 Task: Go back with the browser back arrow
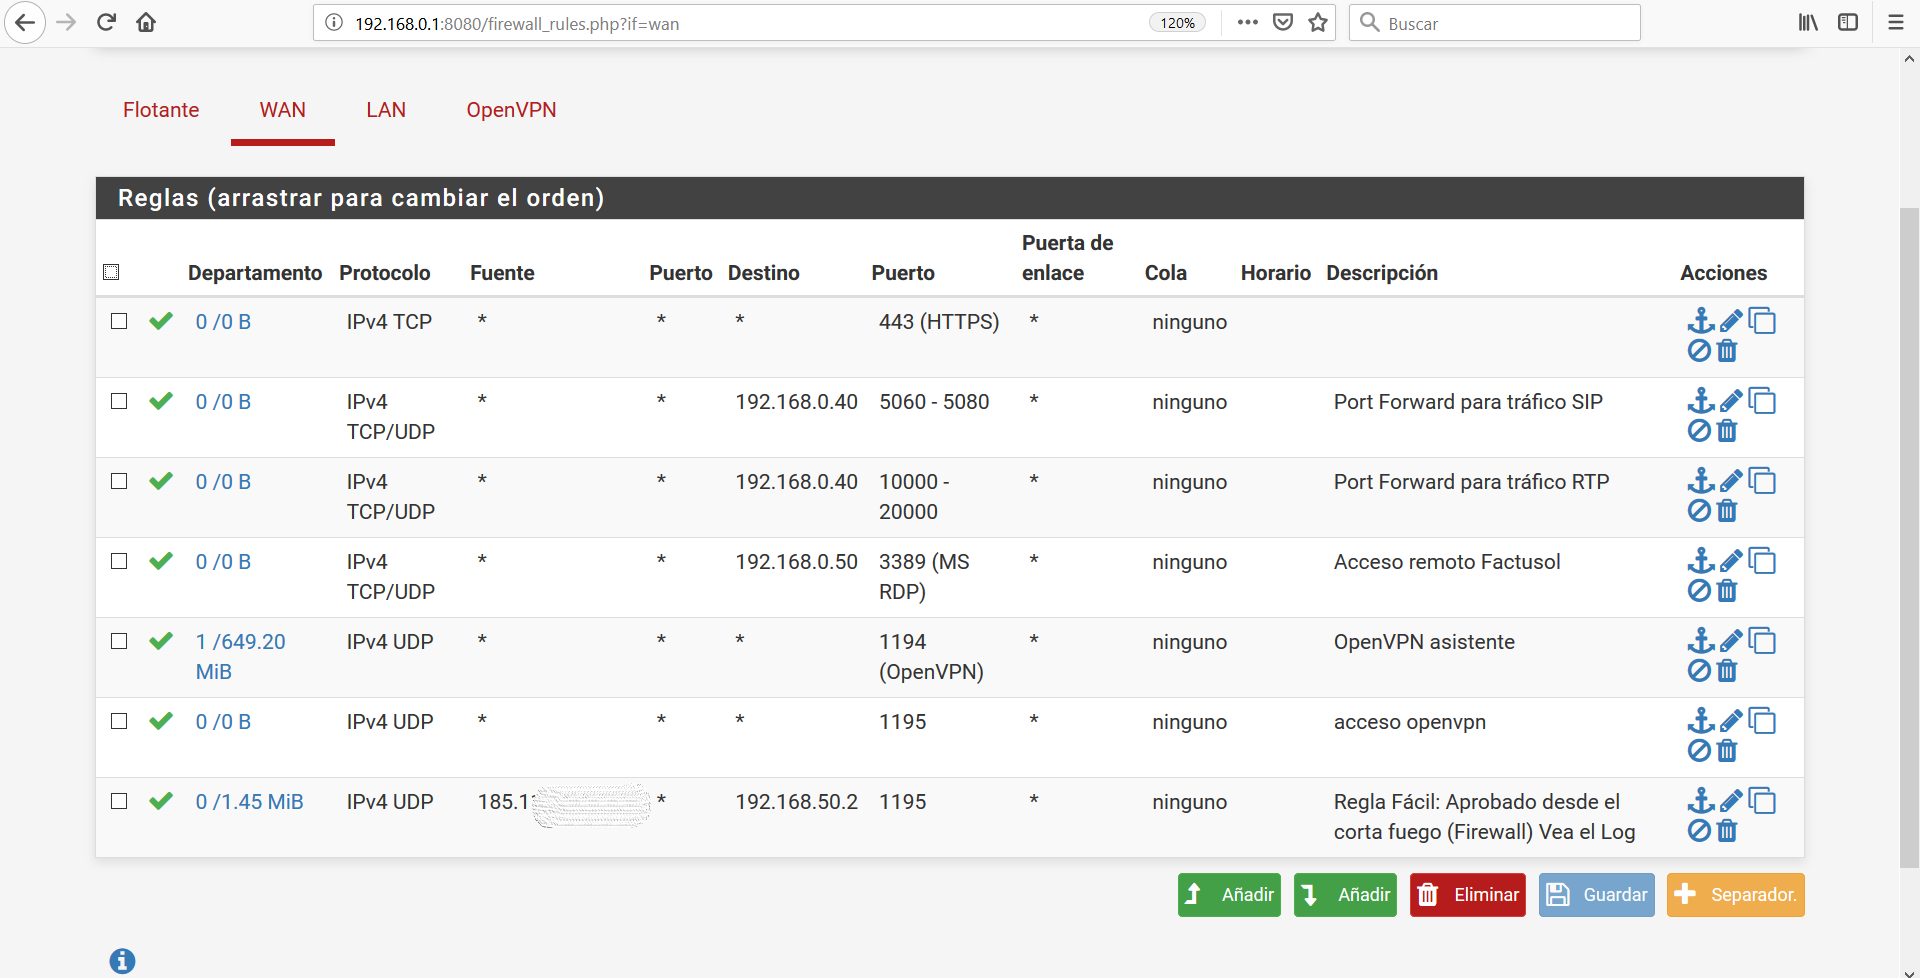pyautogui.click(x=25, y=22)
